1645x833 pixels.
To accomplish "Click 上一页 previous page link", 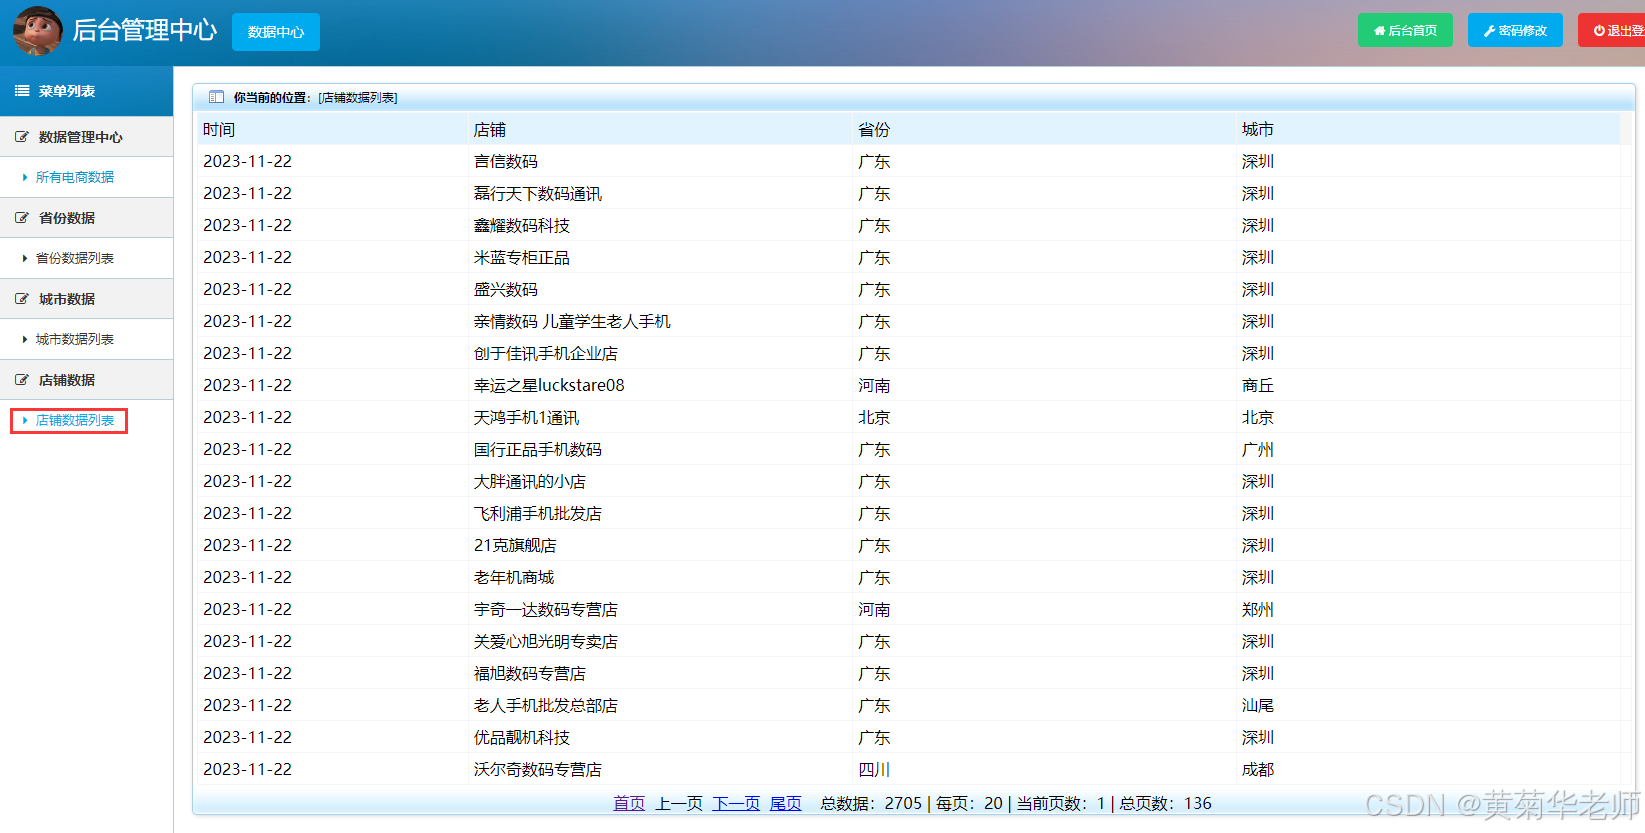I will coord(679,803).
